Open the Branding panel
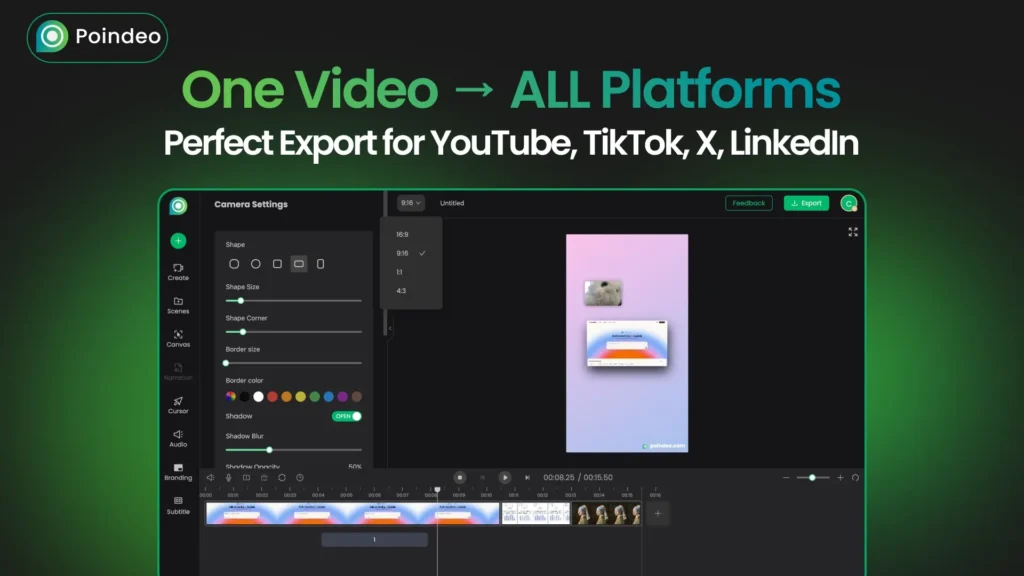Screen dimensions: 1024x576 point(178,471)
